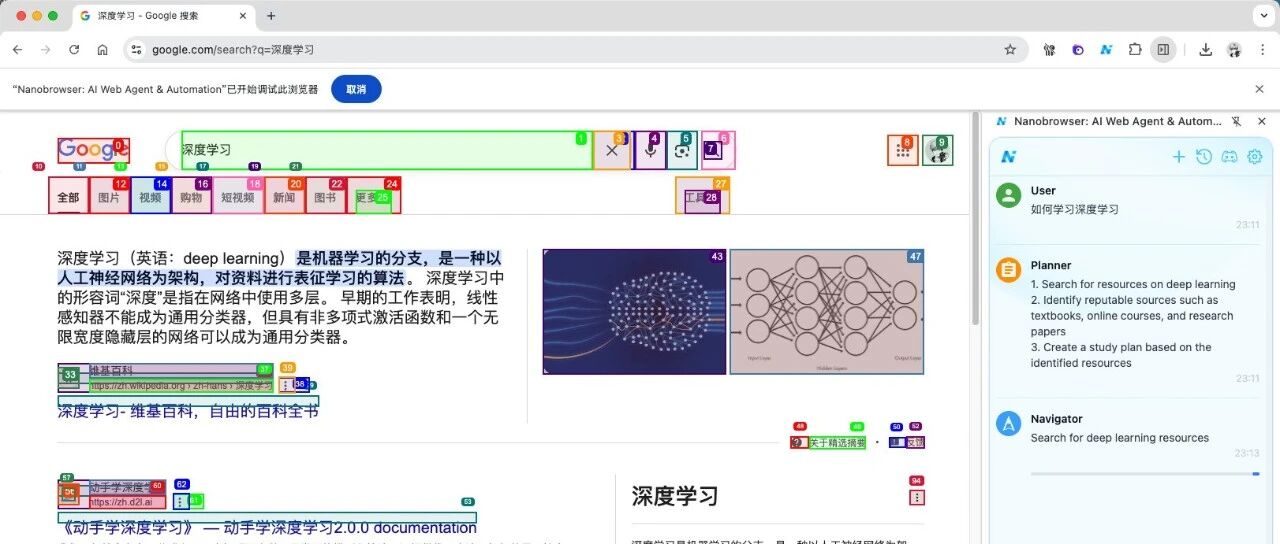Bookmark this page with the star icon
Image resolution: width=1280 pixels, height=544 pixels.
(x=1010, y=50)
